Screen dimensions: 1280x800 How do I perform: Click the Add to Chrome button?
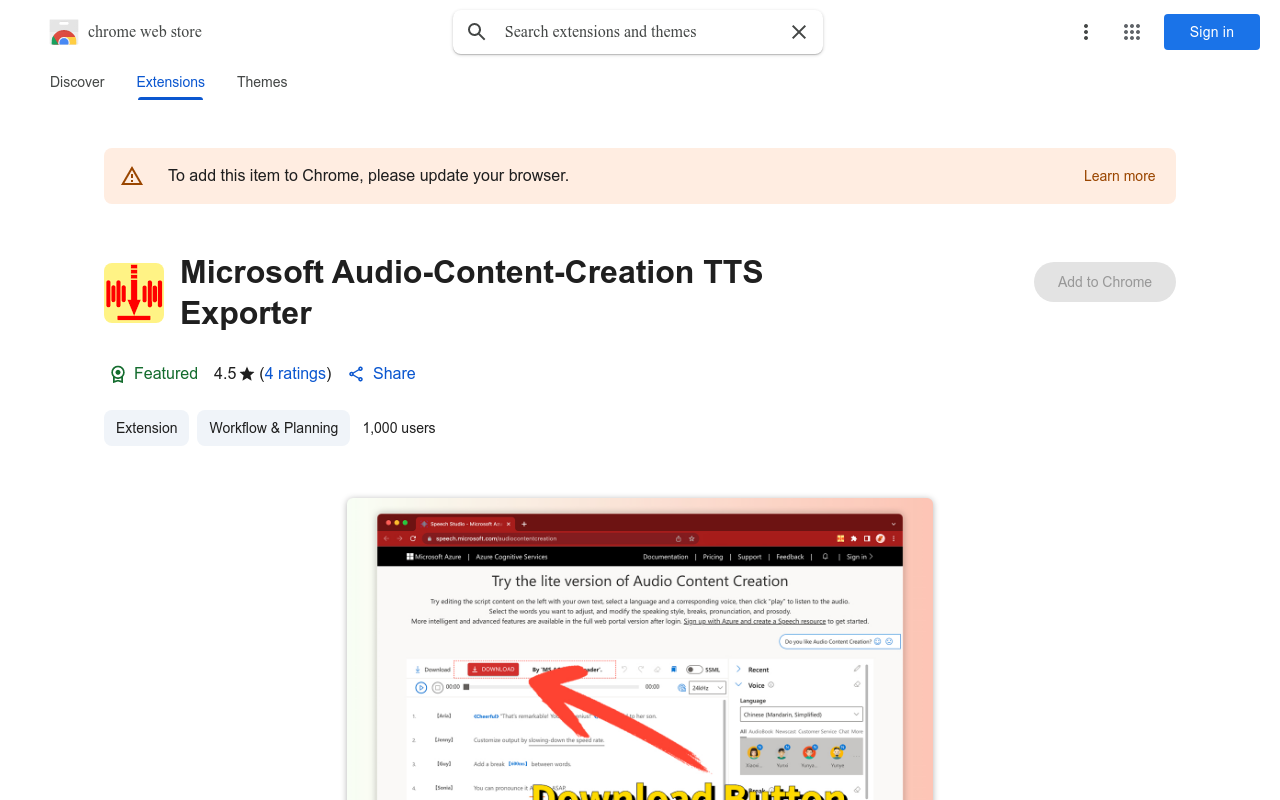(1105, 282)
